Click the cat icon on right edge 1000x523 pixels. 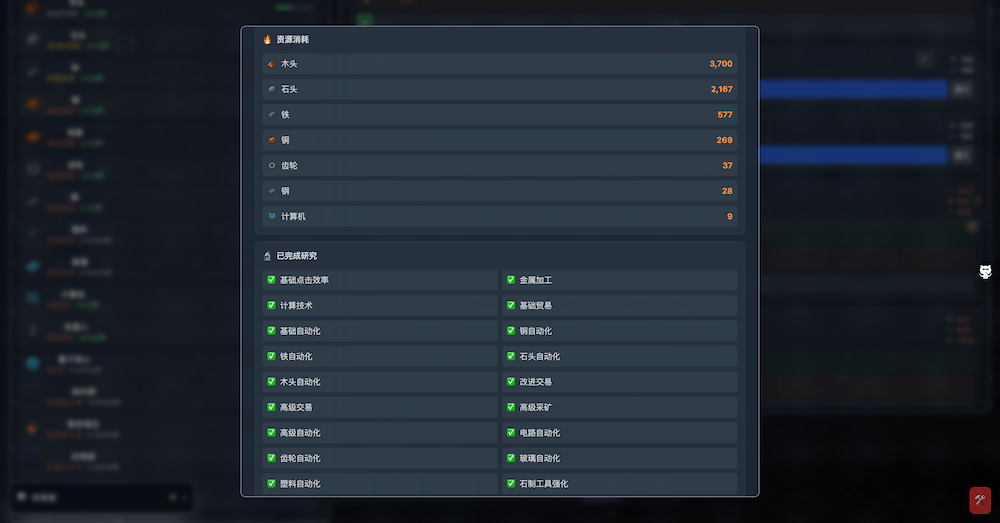(x=985, y=272)
